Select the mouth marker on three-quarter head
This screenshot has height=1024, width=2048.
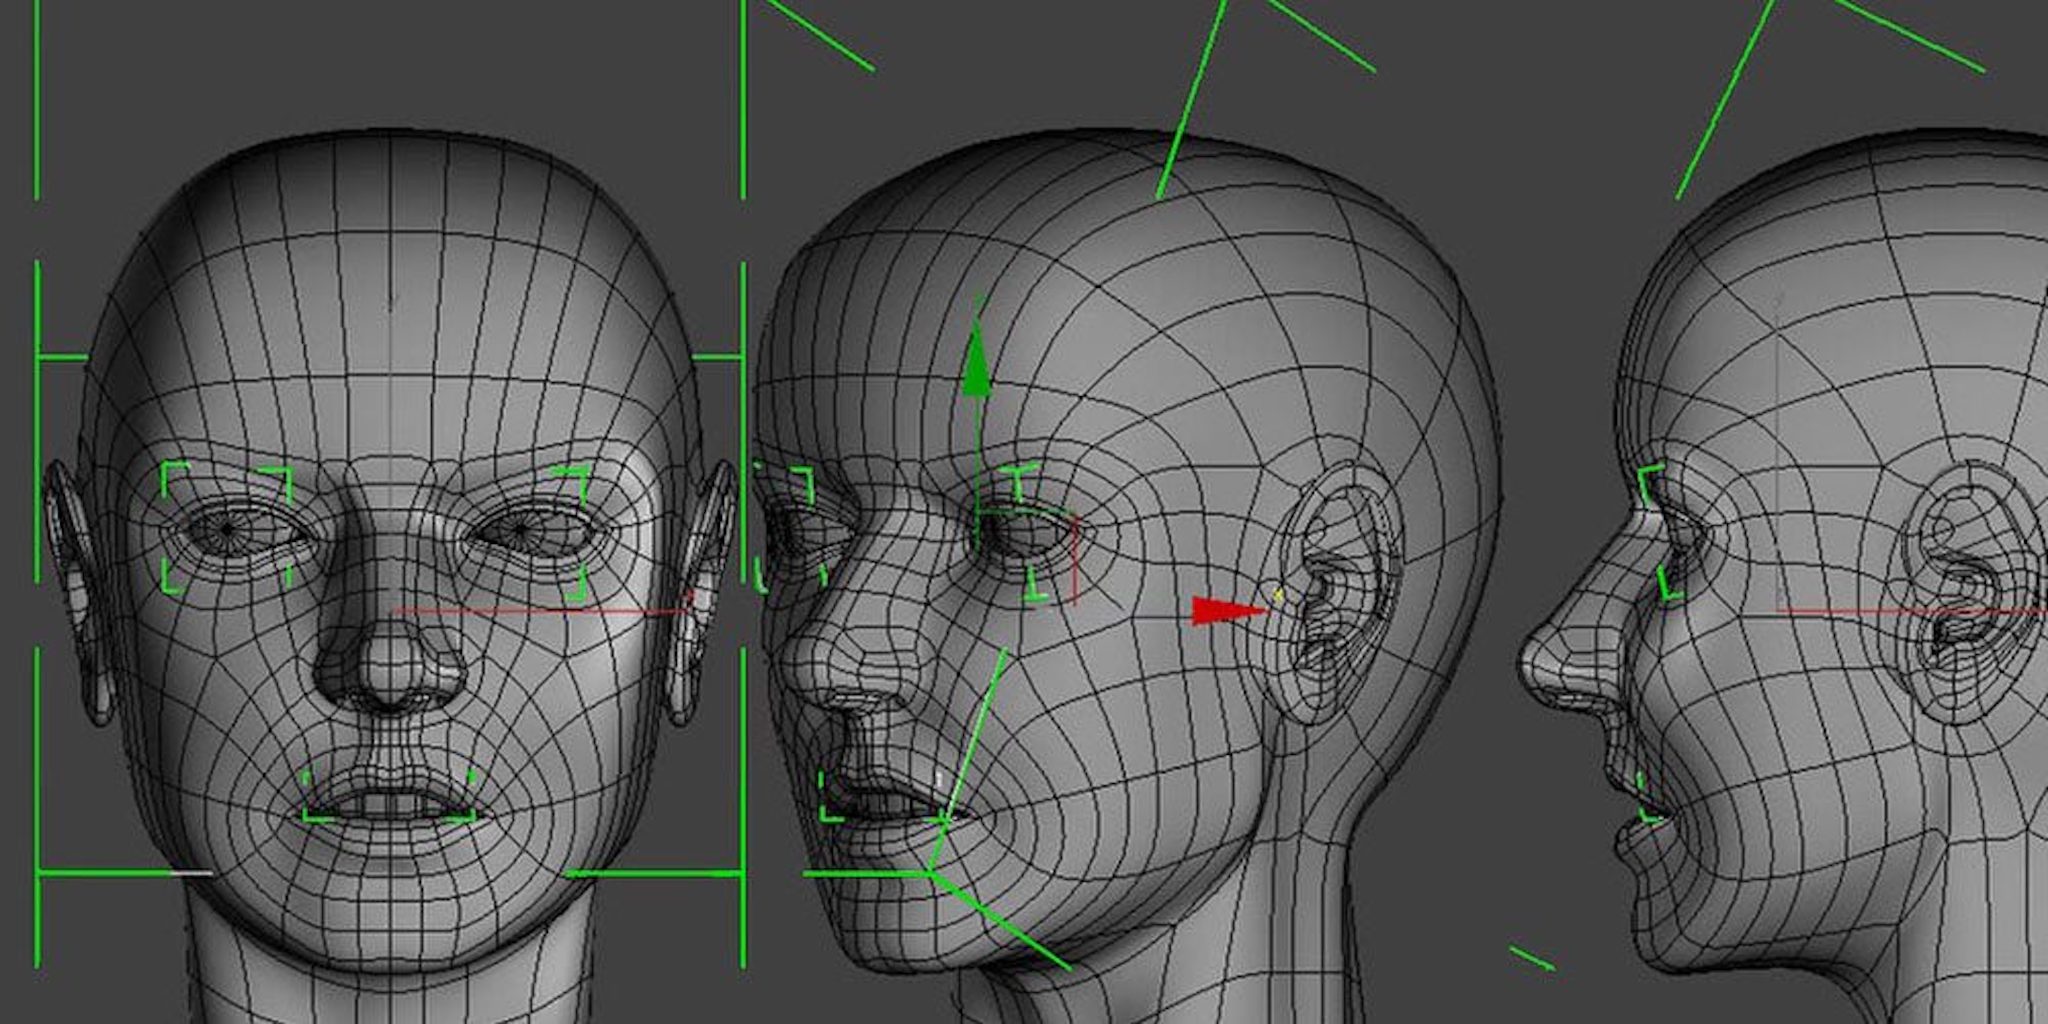[882, 797]
